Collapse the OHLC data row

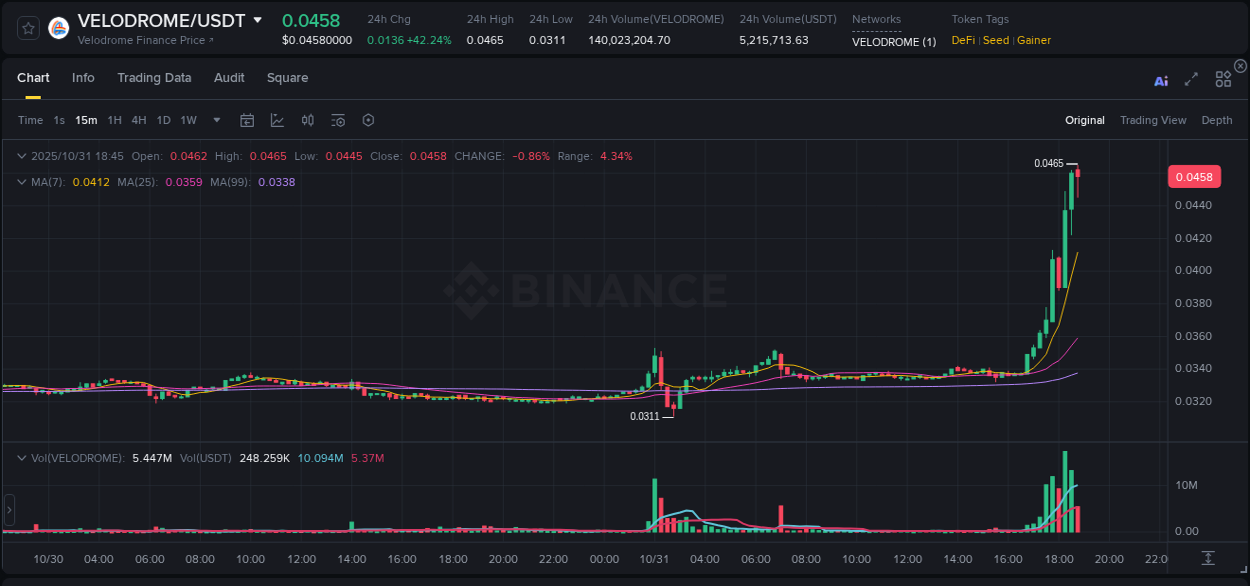(21, 156)
